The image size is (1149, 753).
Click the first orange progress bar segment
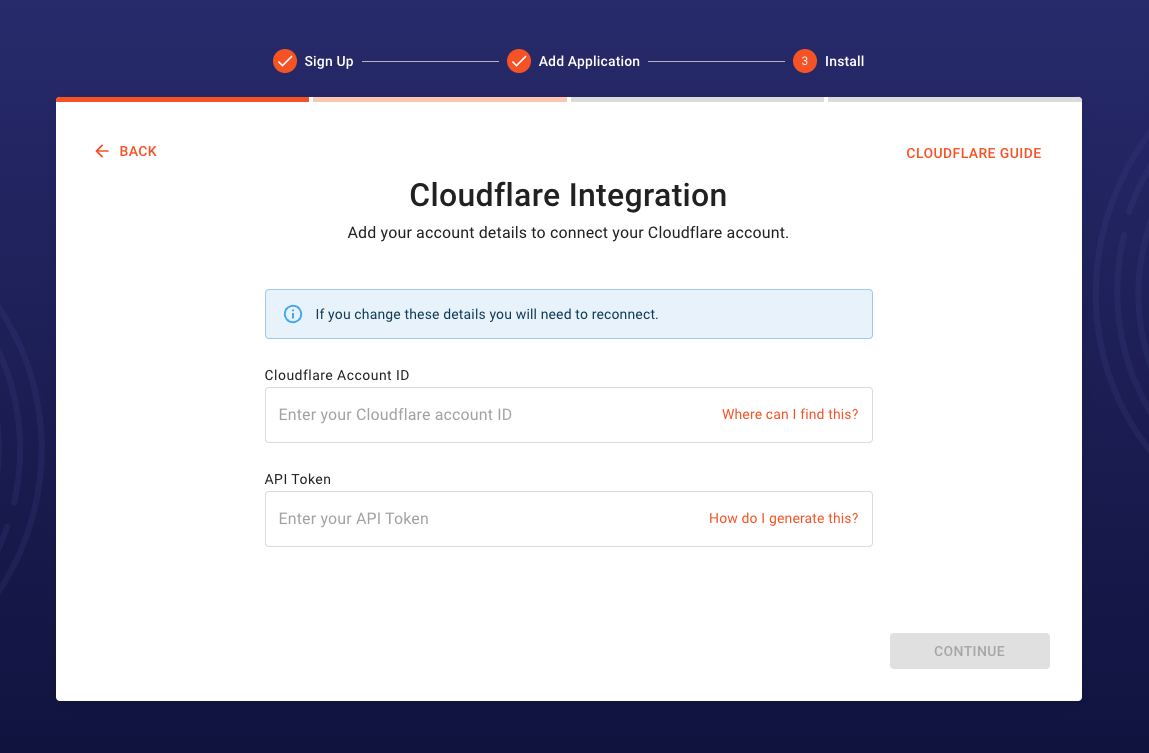coord(182,100)
